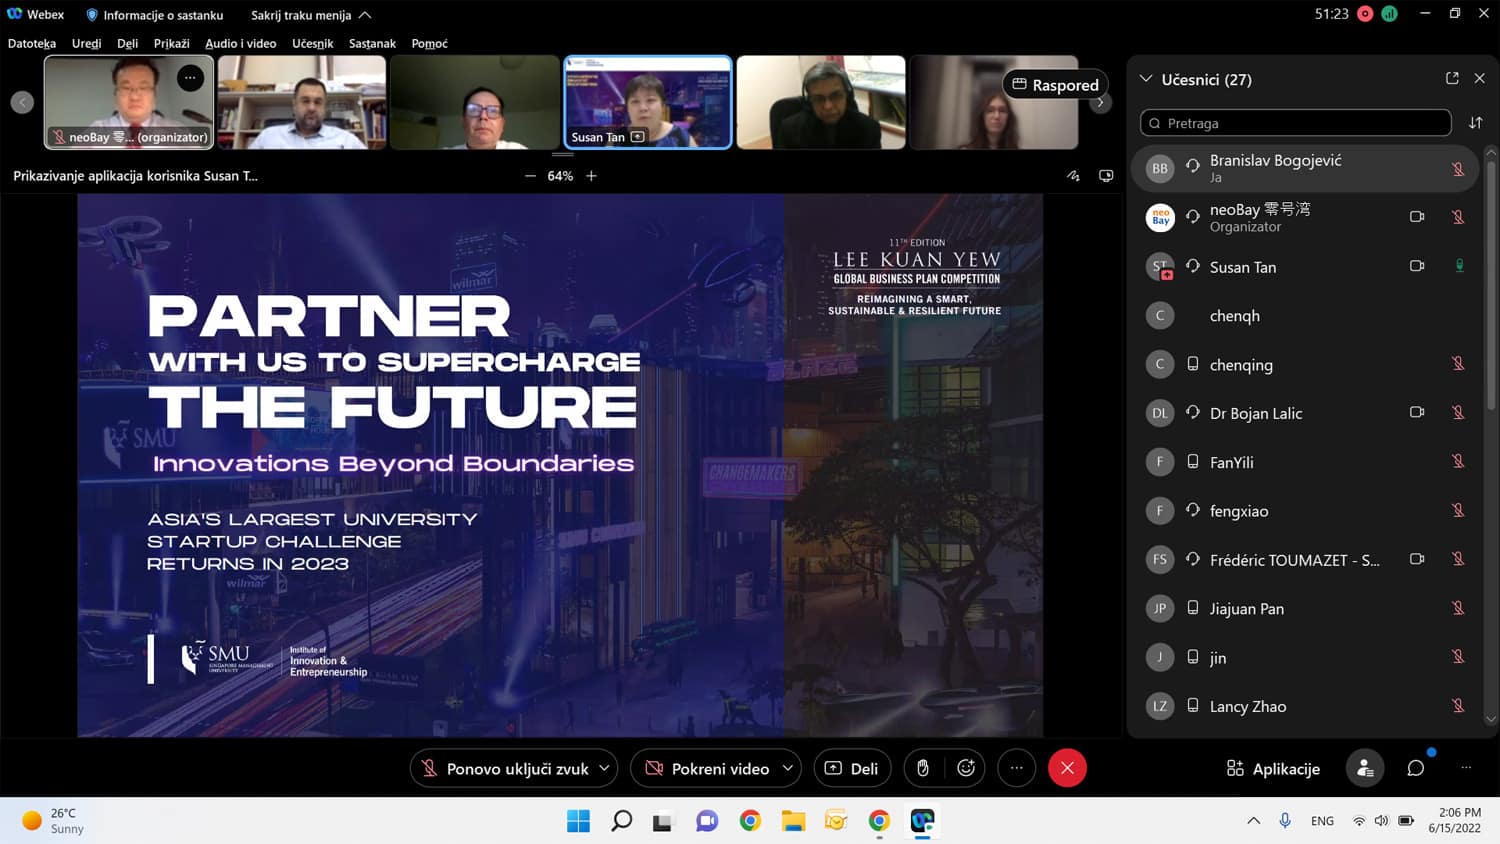This screenshot has width=1500, height=844.
Task: Open the reactions smiley icon
Action: tap(966, 768)
